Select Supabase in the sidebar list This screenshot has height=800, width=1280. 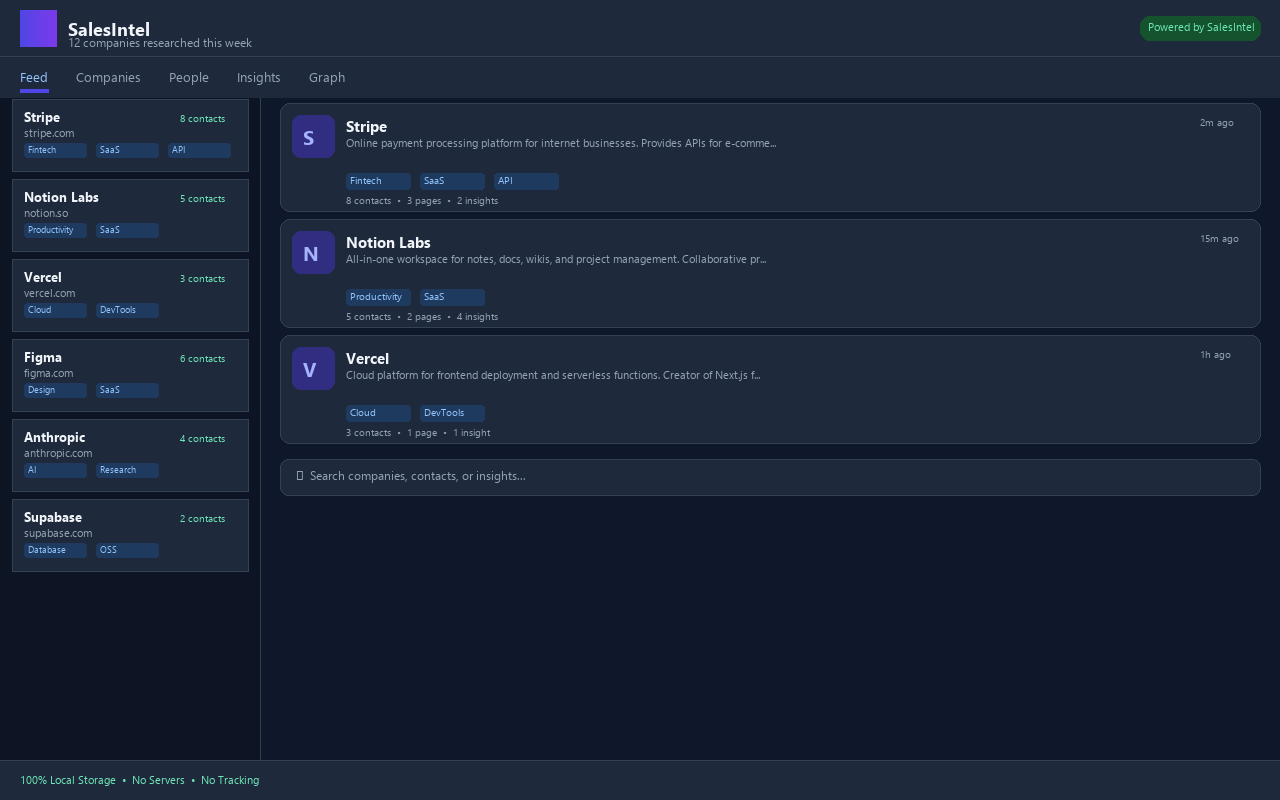pos(130,535)
